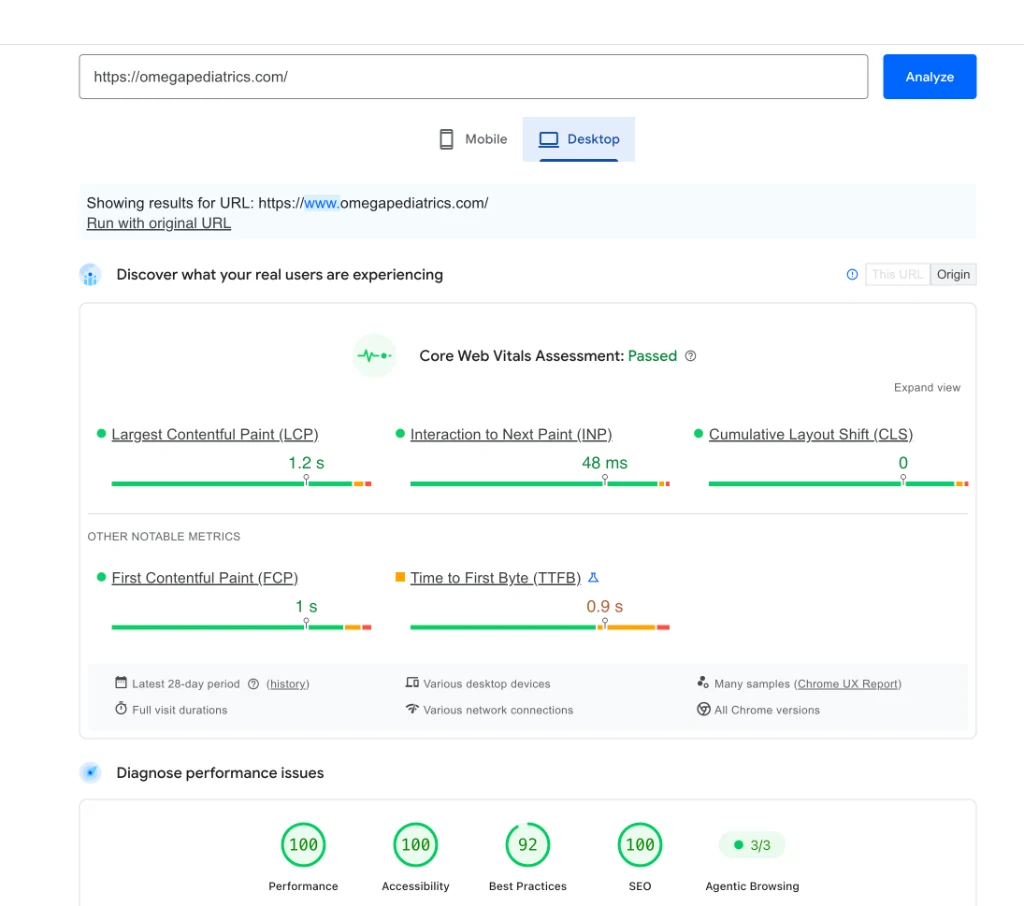Click the FCP distribution bar
The width and height of the screenshot is (1024, 906).
click(x=241, y=627)
